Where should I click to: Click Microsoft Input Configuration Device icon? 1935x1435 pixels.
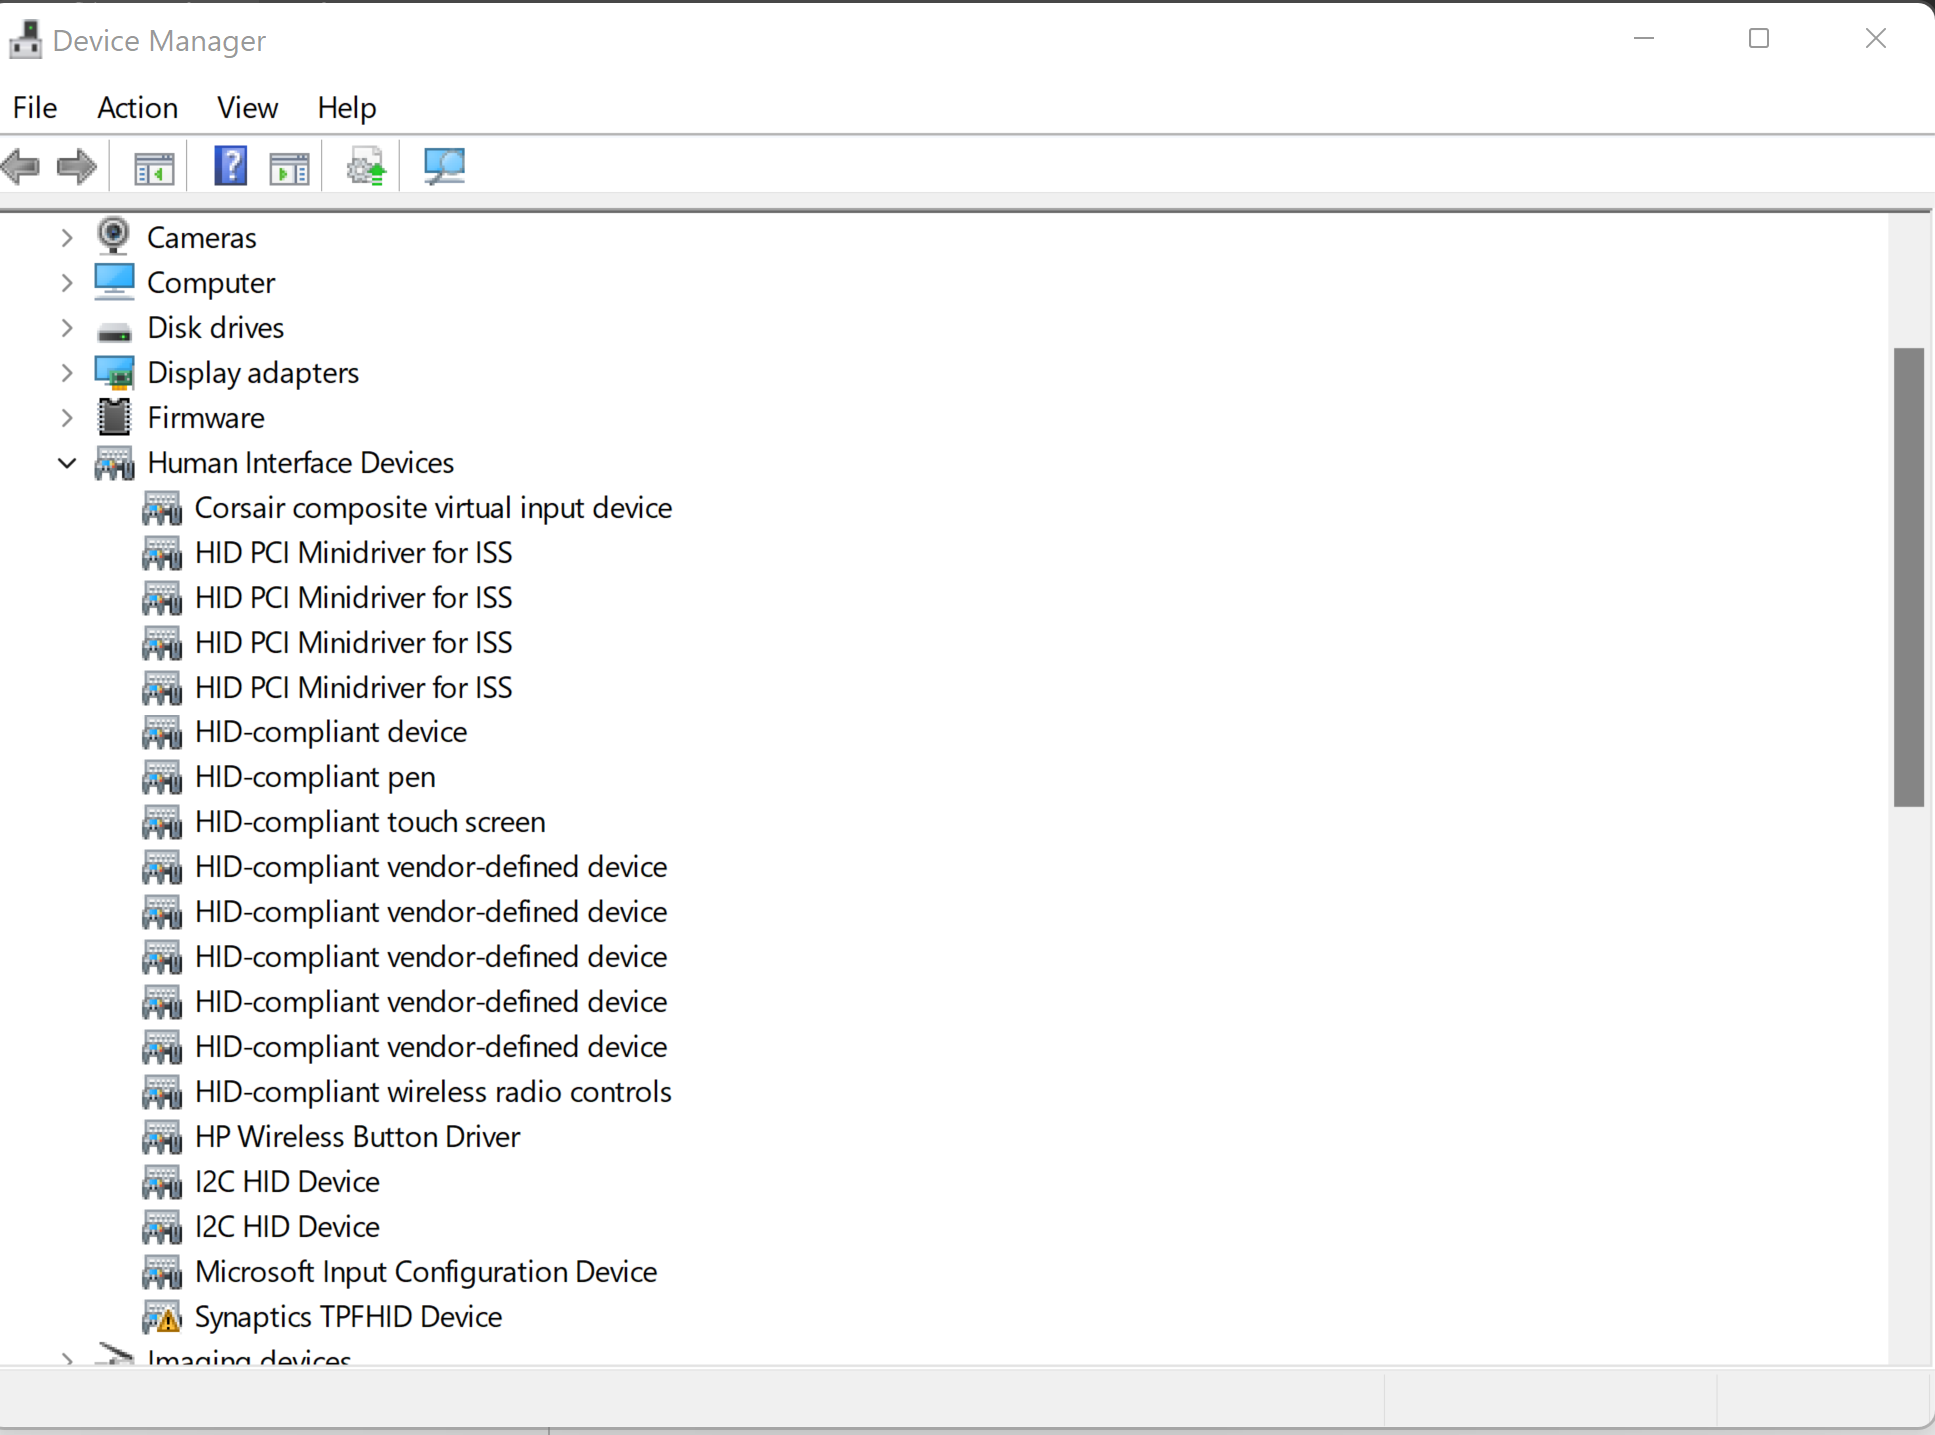coord(162,1272)
